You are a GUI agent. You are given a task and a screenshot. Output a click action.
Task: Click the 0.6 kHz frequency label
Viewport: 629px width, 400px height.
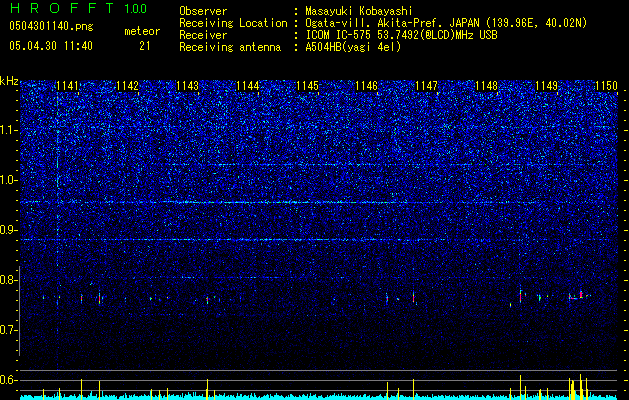(9, 380)
